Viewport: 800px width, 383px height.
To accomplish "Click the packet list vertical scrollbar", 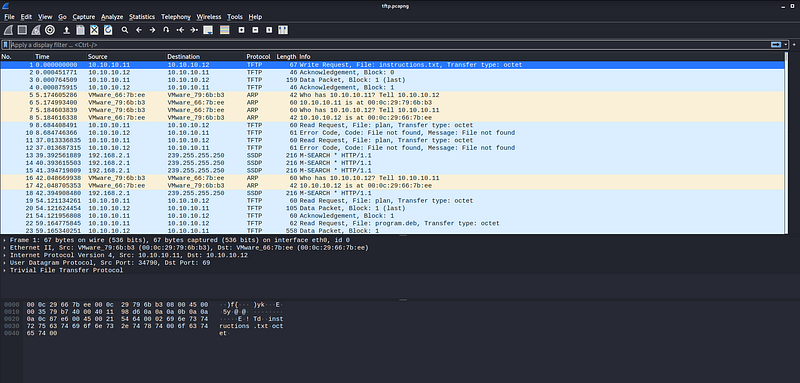I will point(786,143).
